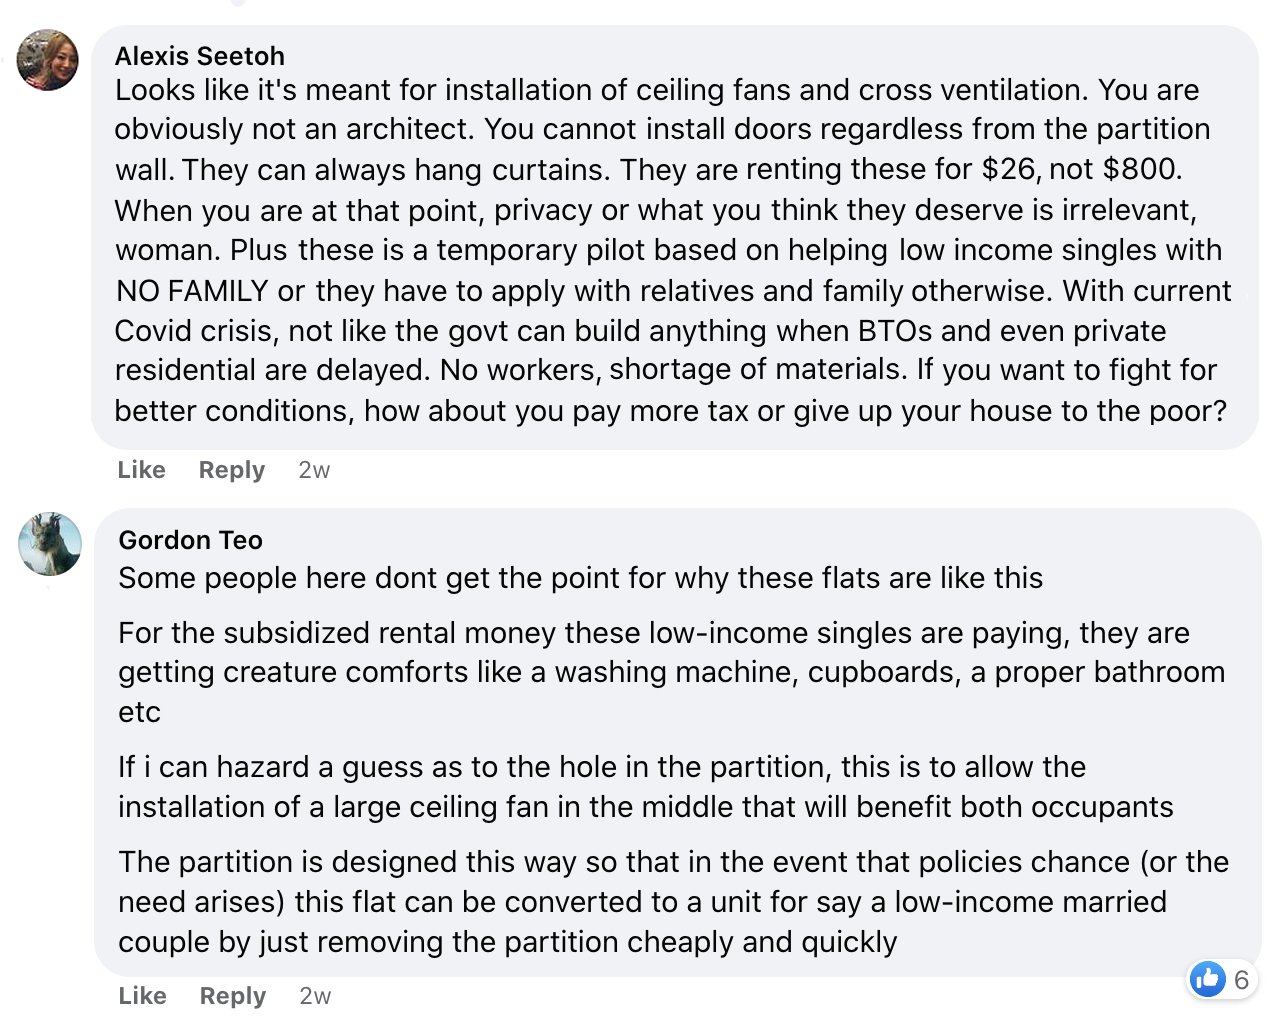Open the 2w timestamp under Alexis's comment

coord(314,470)
